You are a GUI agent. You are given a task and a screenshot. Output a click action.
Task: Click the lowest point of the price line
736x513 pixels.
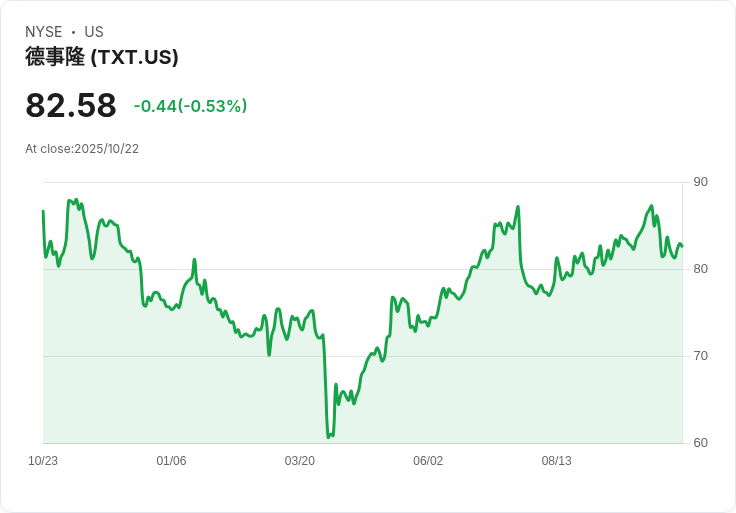click(x=328, y=437)
